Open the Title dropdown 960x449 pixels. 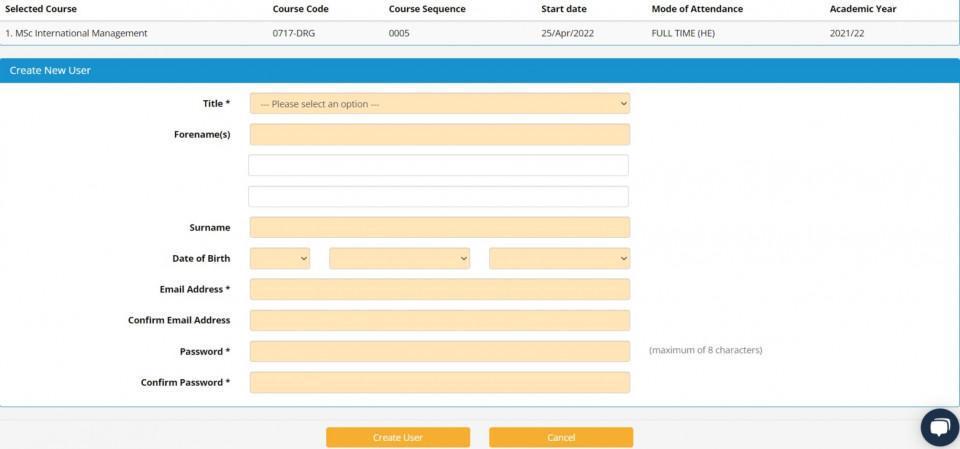point(439,104)
